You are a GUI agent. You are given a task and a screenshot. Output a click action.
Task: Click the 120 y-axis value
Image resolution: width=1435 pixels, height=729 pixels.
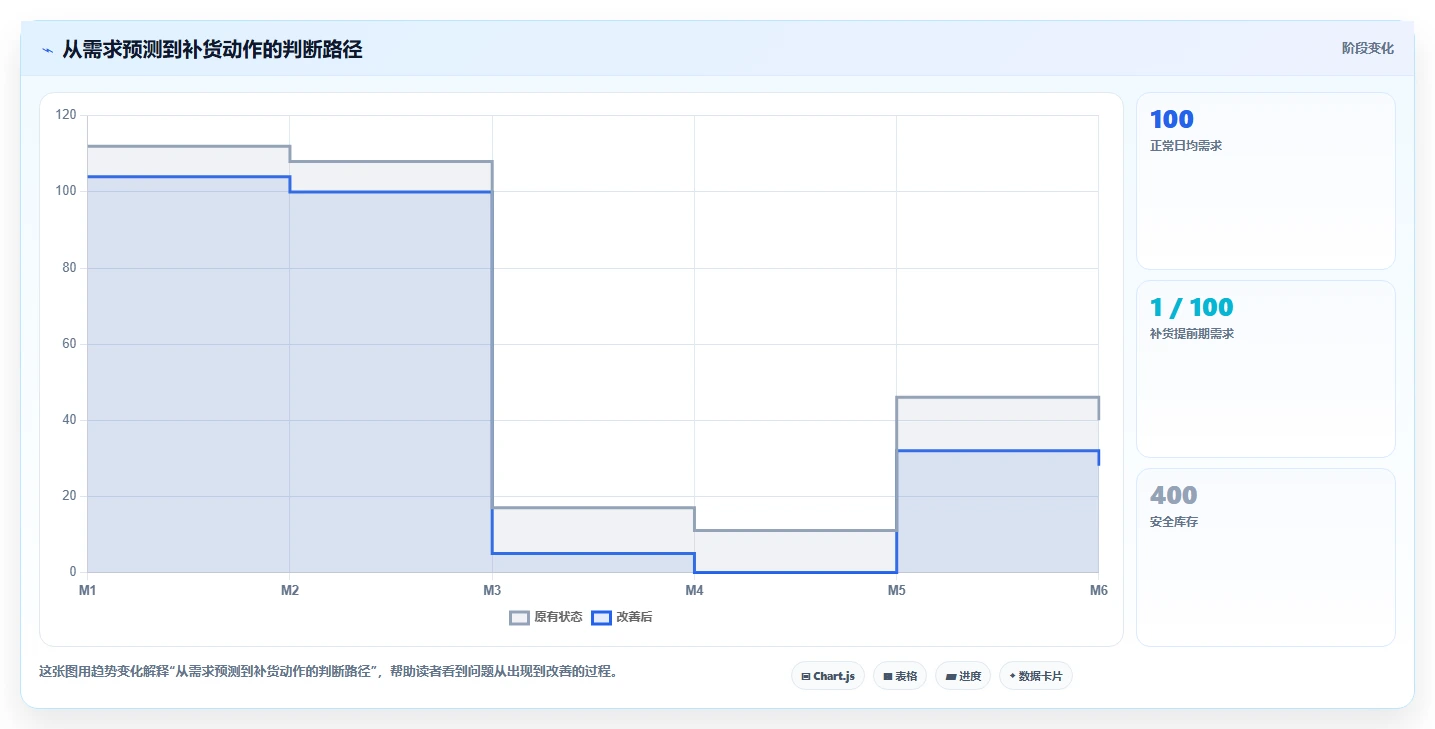[66, 115]
